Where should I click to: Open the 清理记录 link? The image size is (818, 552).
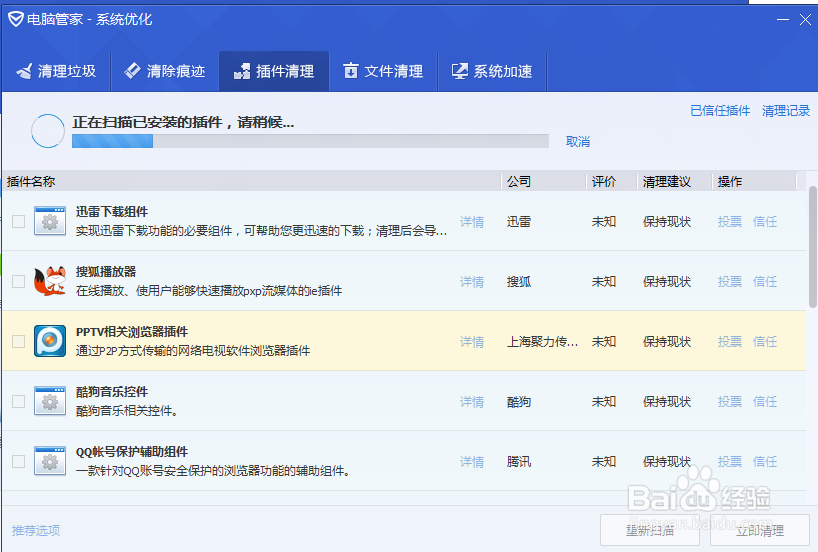tap(786, 111)
